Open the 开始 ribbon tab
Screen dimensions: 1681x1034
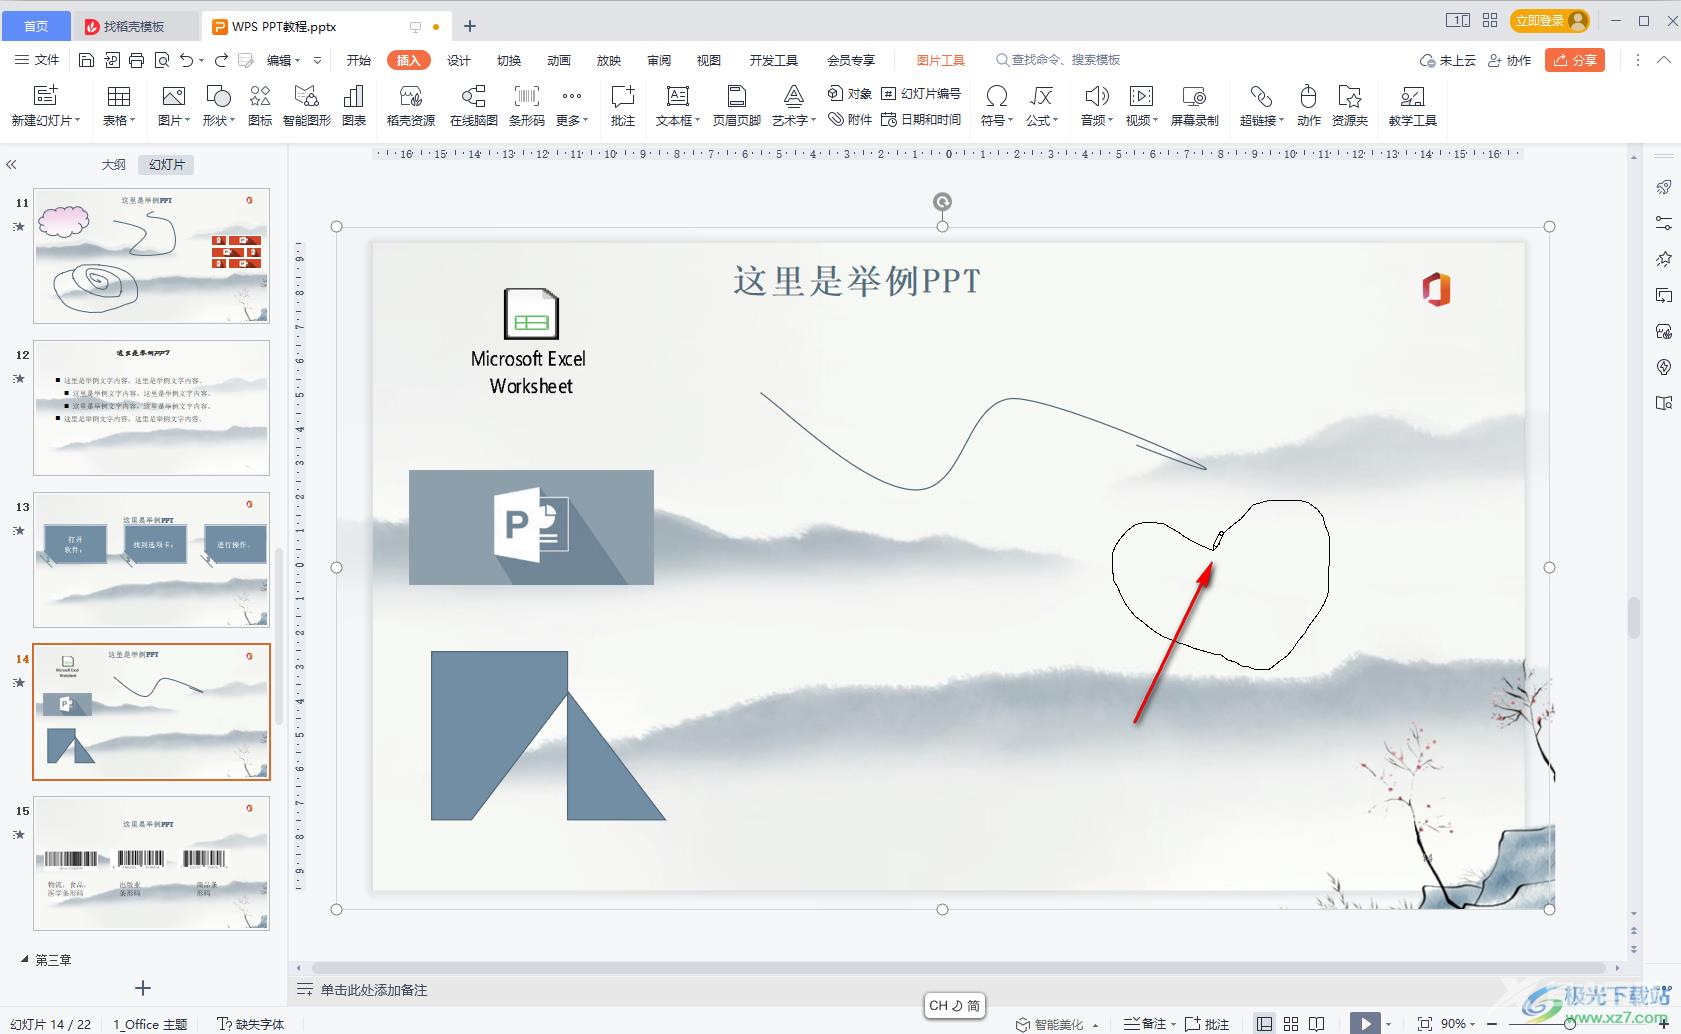click(x=359, y=60)
